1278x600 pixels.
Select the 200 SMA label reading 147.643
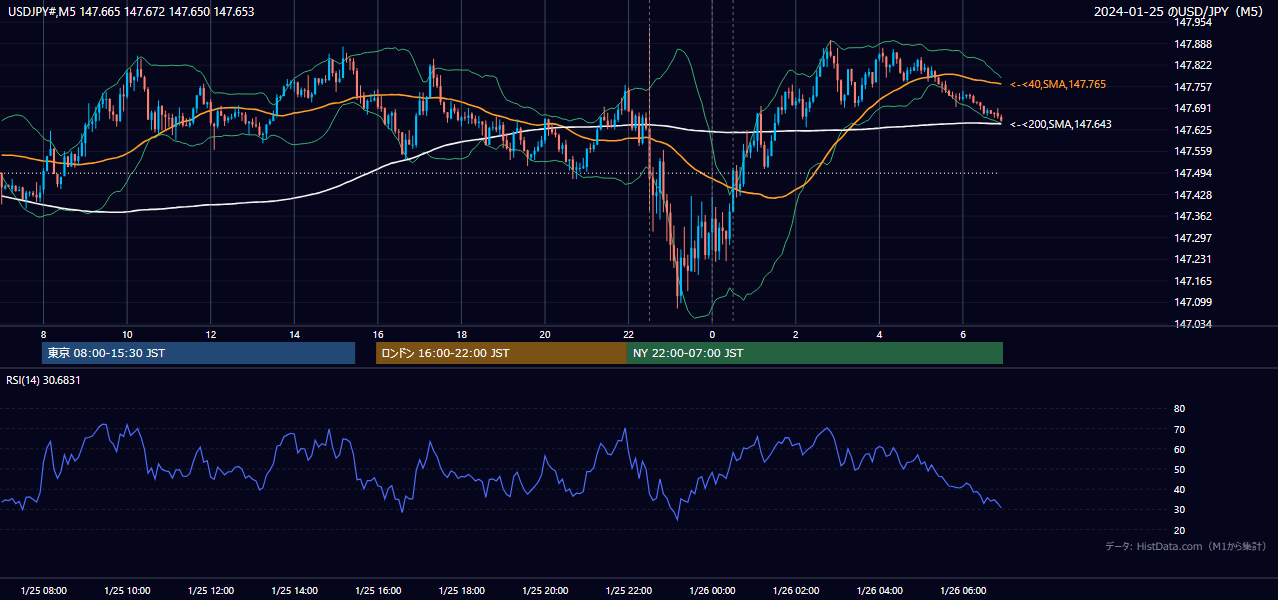tap(1061, 124)
